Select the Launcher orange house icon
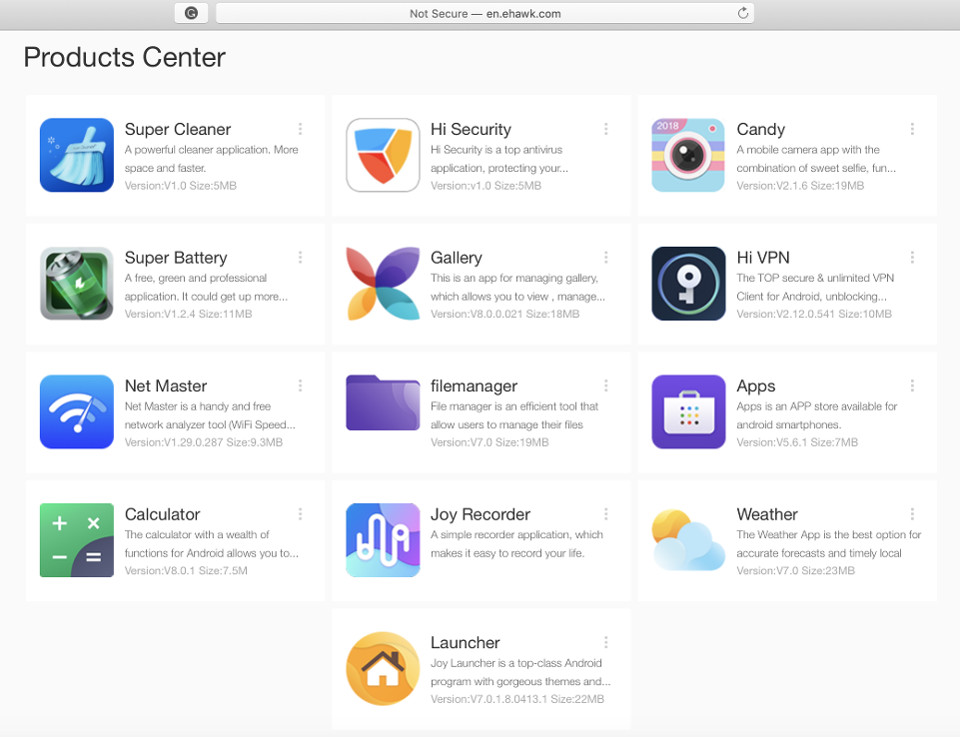 click(x=383, y=668)
